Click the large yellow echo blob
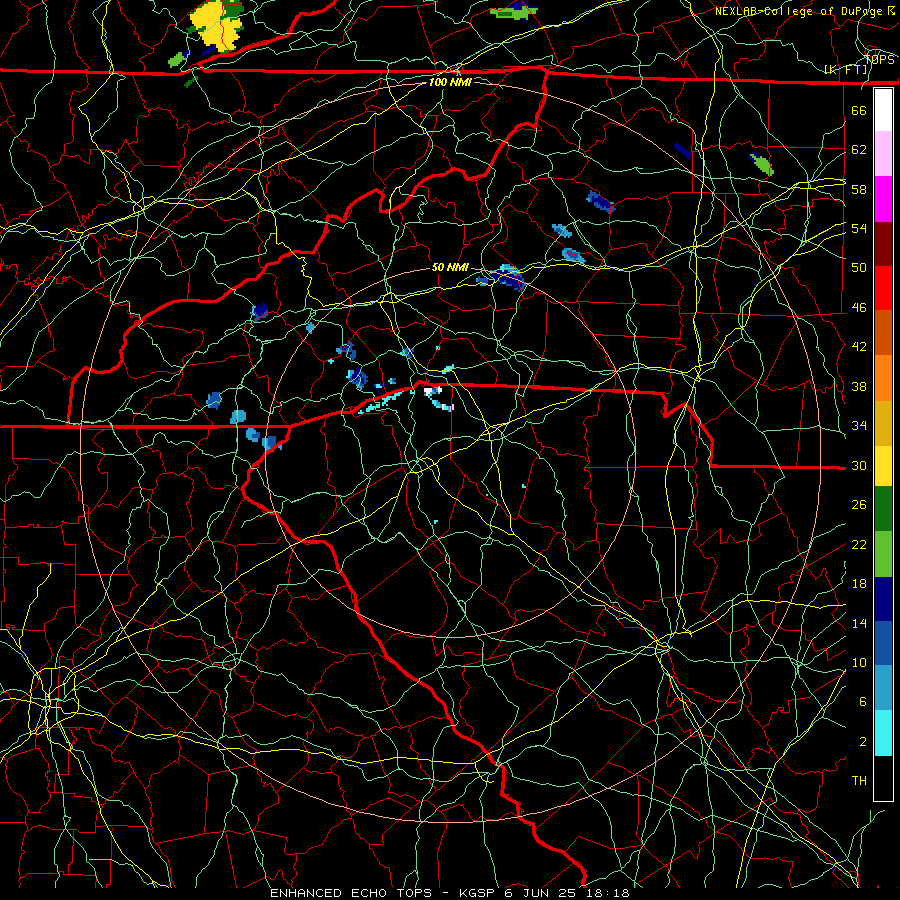Viewport: 900px width, 900px height. [216, 26]
